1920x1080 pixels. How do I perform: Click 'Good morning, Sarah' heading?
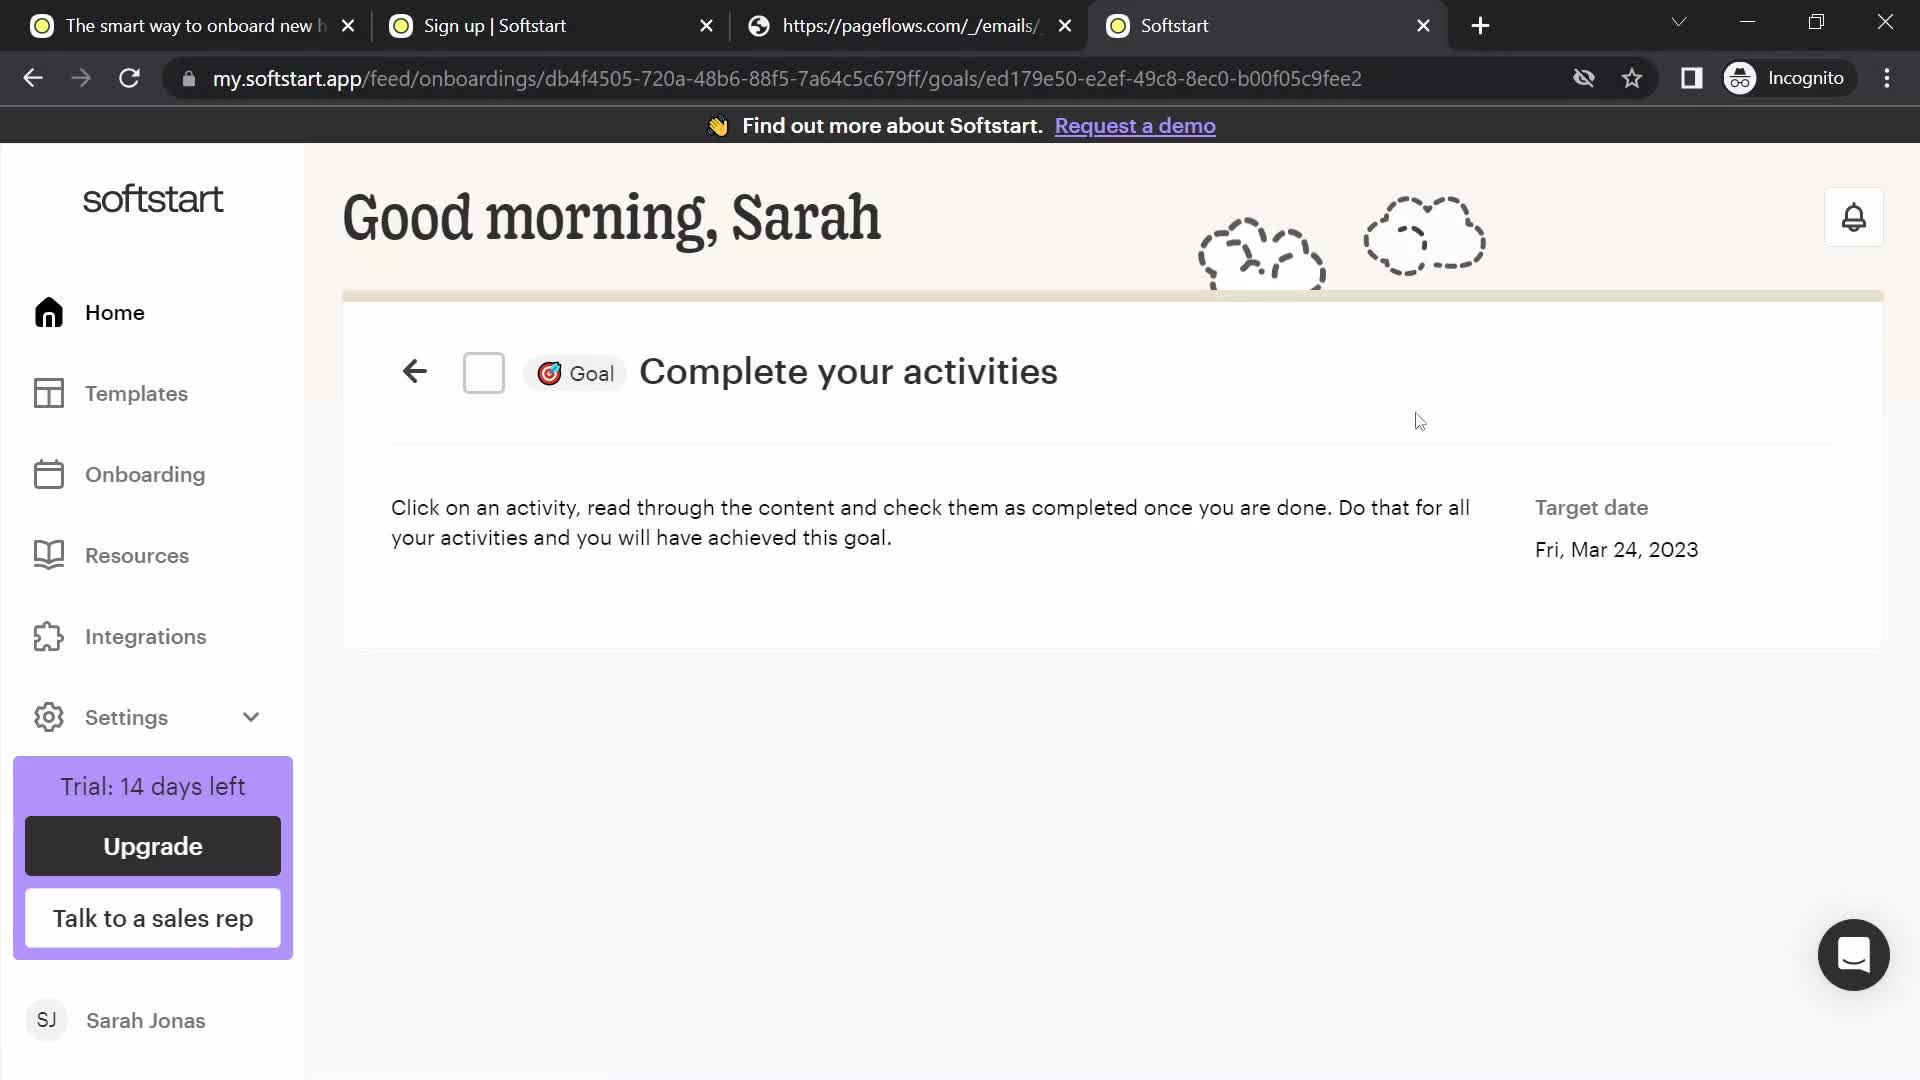pyautogui.click(x=612, y=219)
